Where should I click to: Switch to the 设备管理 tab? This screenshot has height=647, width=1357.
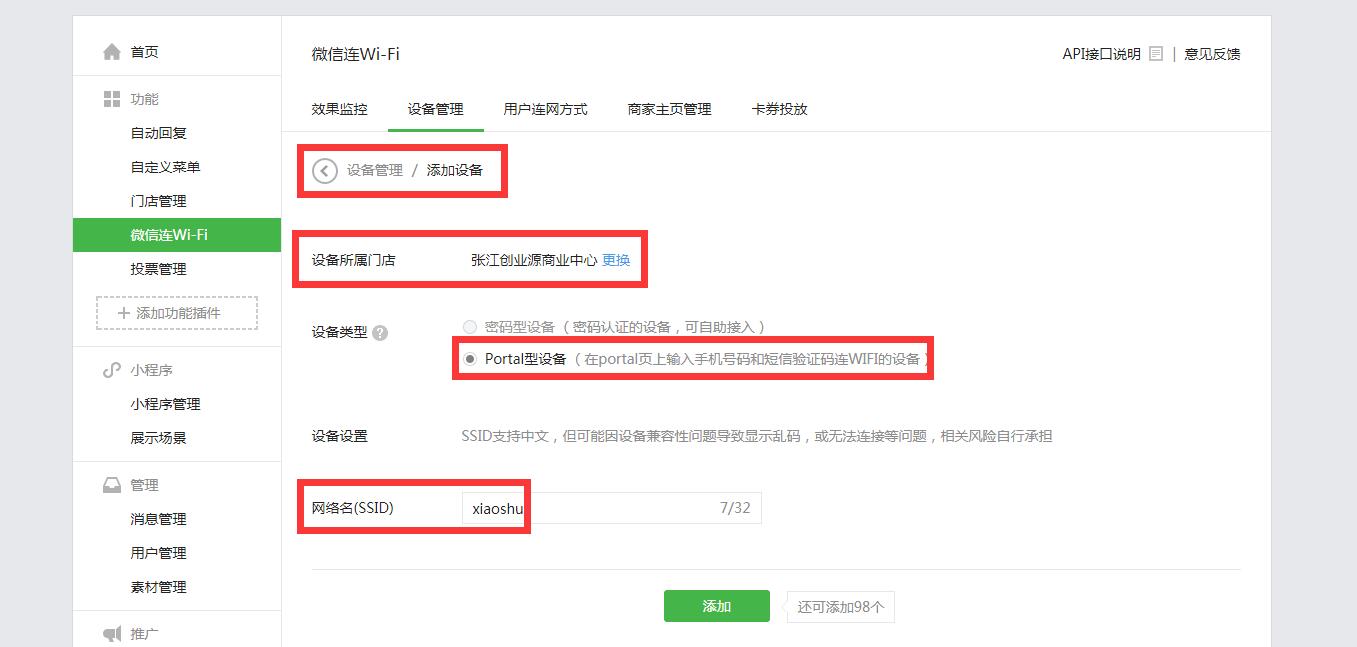[436, 109]
